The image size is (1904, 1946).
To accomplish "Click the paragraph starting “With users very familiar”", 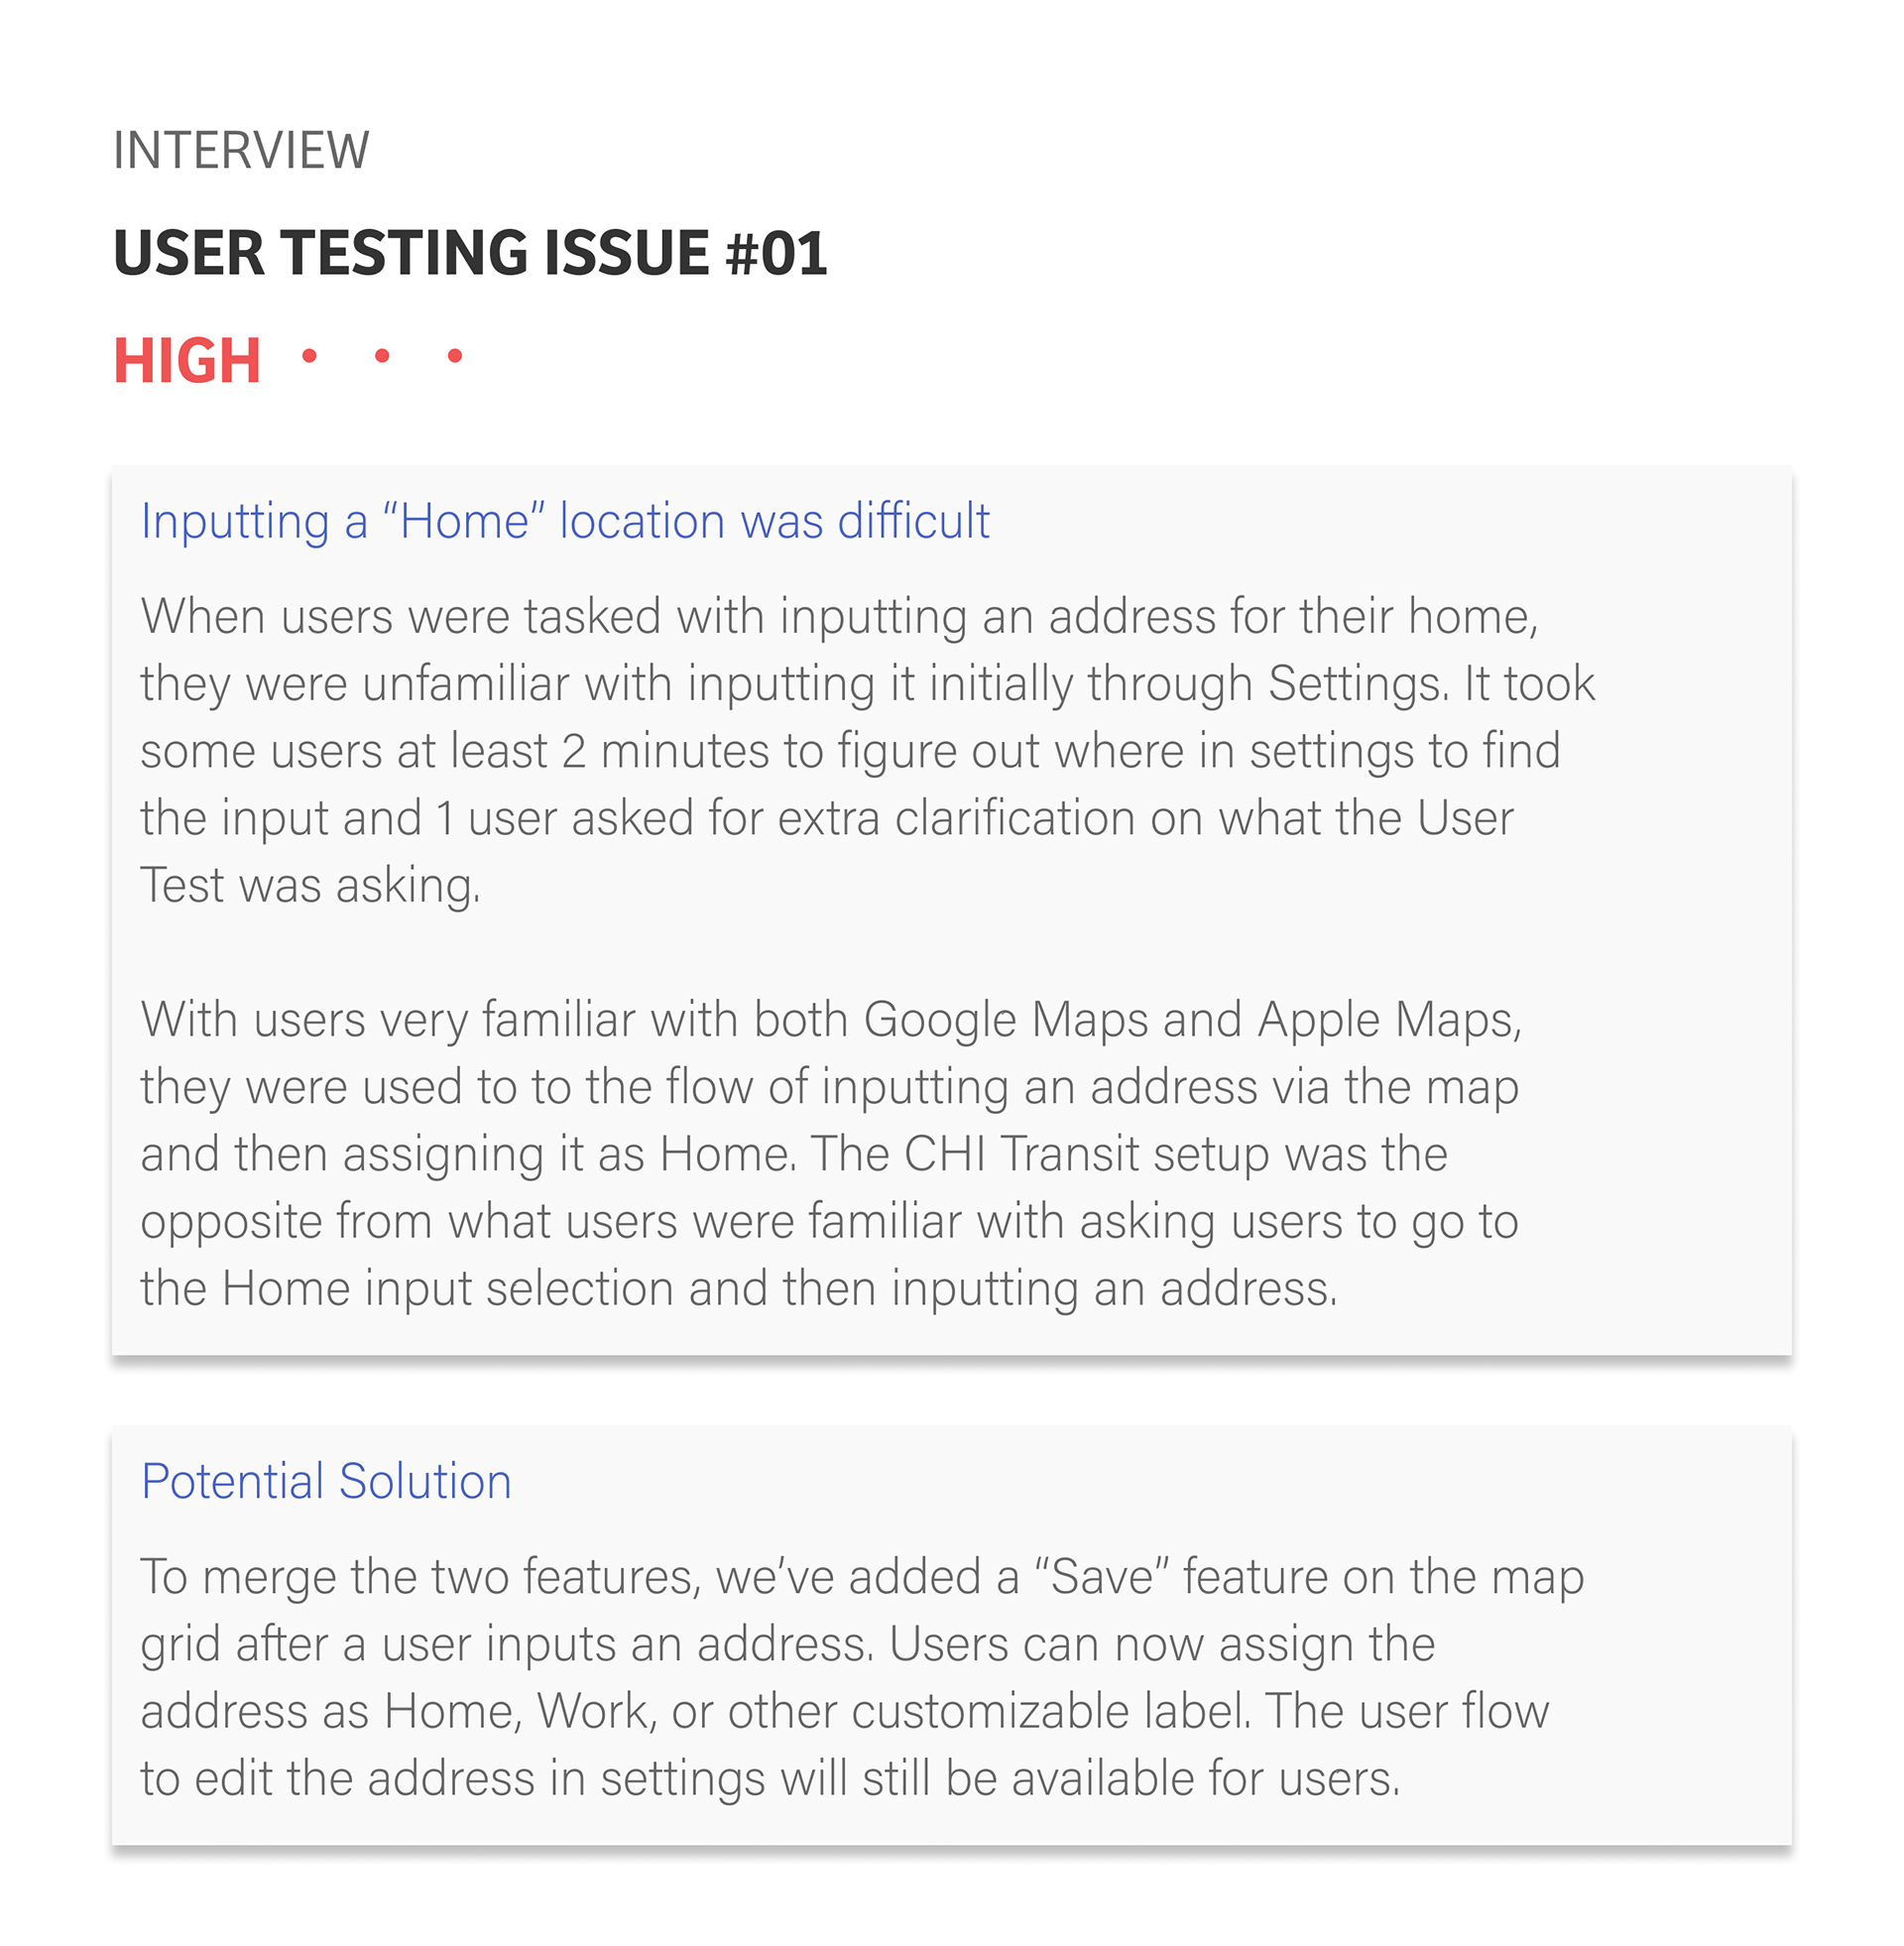I will [x=831, y=1153].
